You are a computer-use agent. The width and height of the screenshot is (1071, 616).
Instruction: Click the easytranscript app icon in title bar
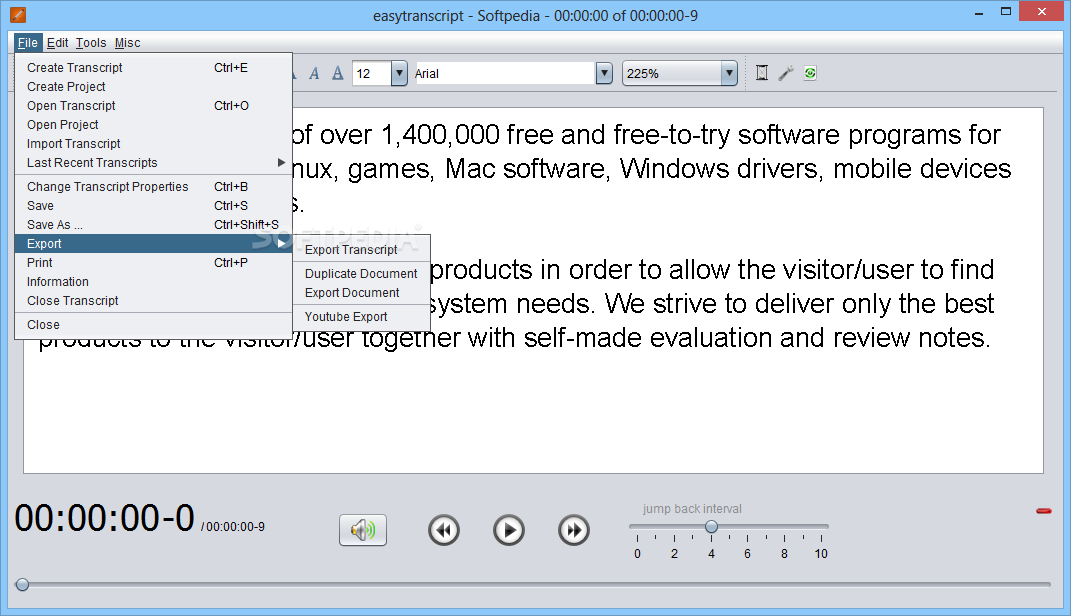(18, 14)
